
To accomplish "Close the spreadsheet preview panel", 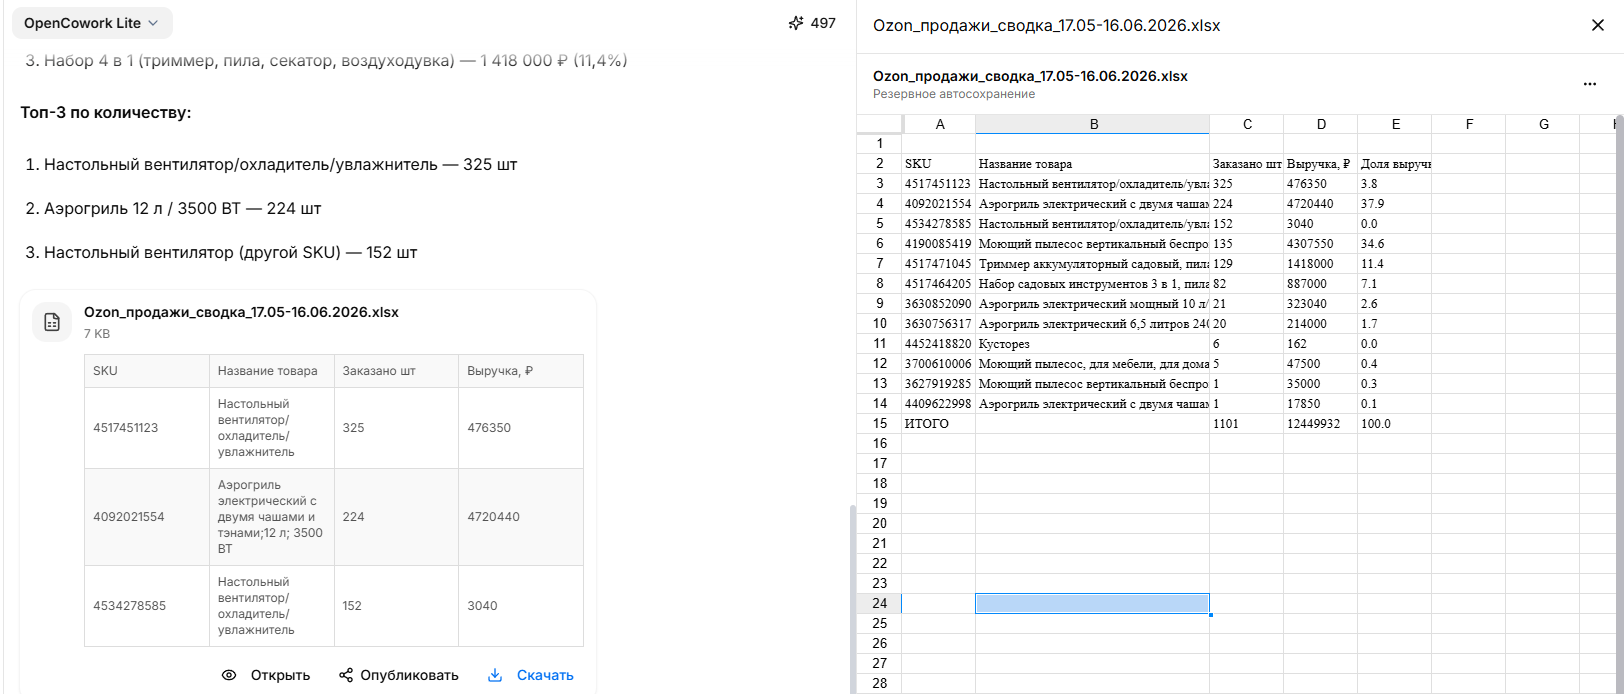I will pos(1598,25).
